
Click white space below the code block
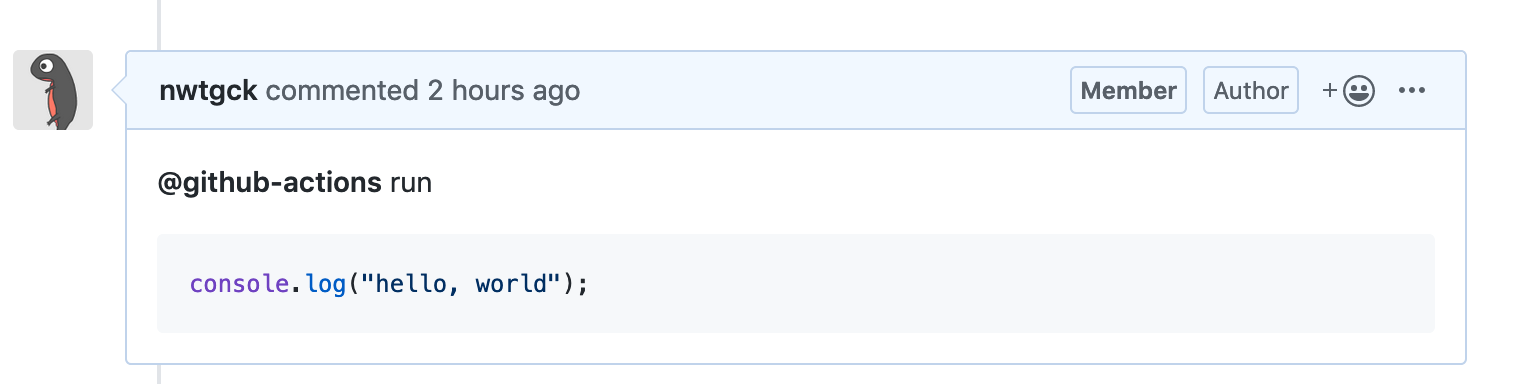pos(795,347)
